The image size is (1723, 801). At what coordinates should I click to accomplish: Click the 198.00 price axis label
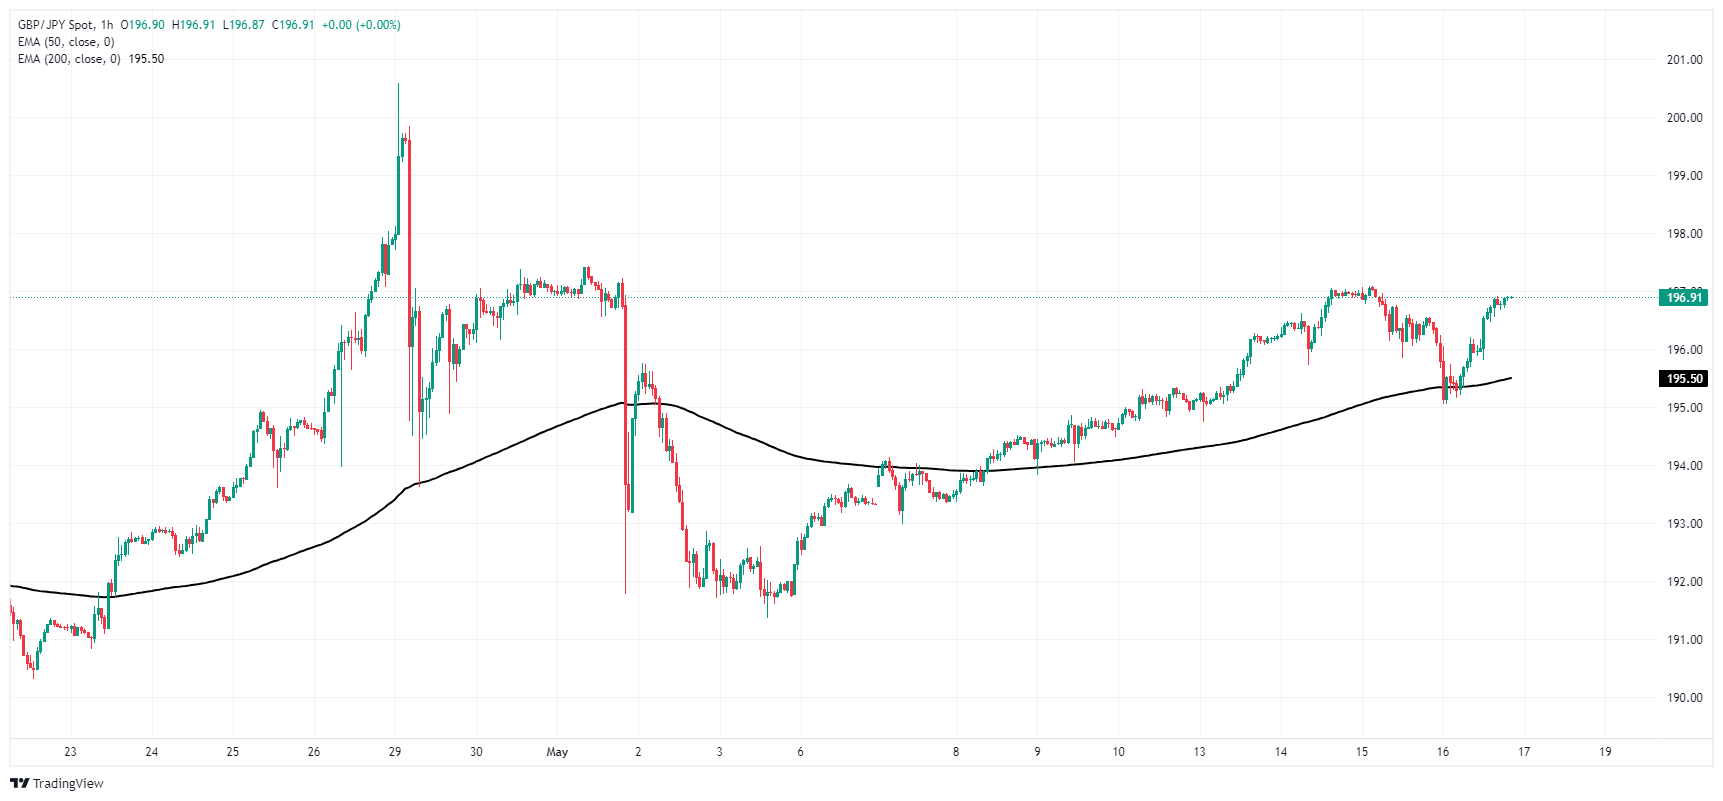[1684, 234]
